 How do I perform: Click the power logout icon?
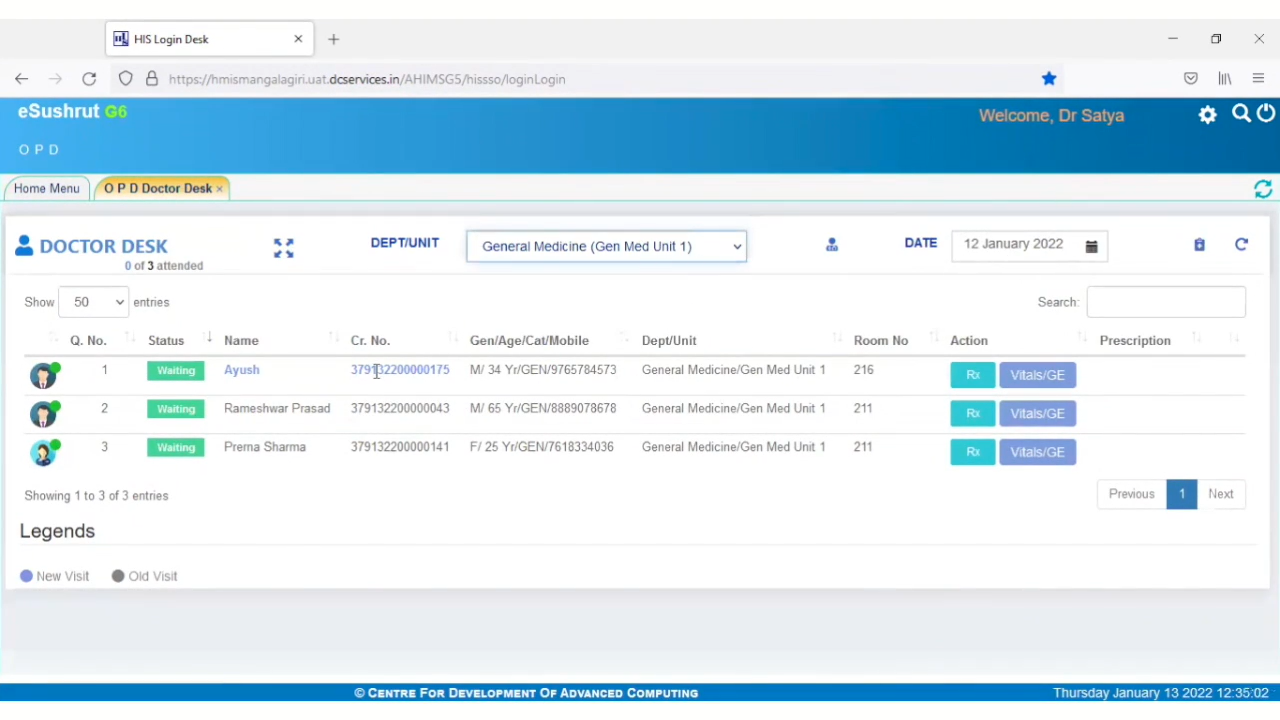pos(1266,114)
